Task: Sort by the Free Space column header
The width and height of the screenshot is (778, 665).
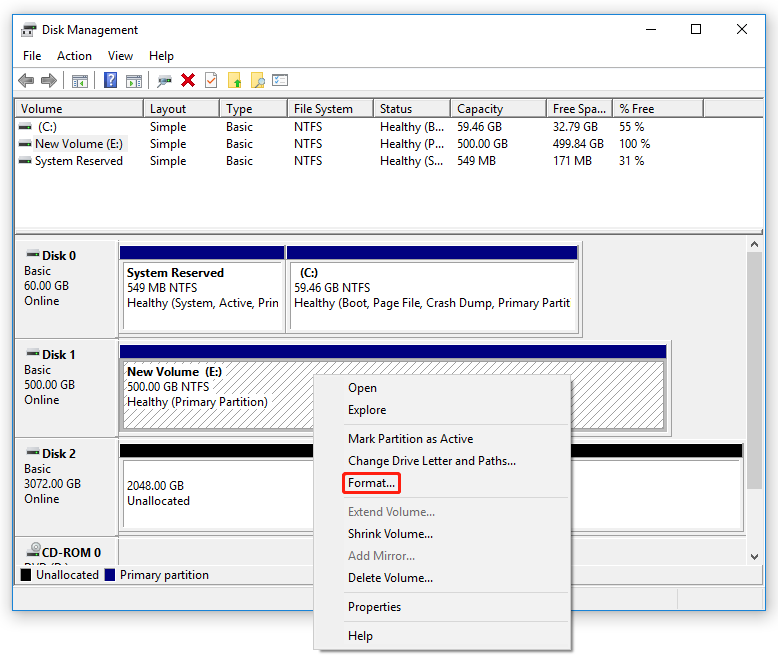Action: pos(580,109)
